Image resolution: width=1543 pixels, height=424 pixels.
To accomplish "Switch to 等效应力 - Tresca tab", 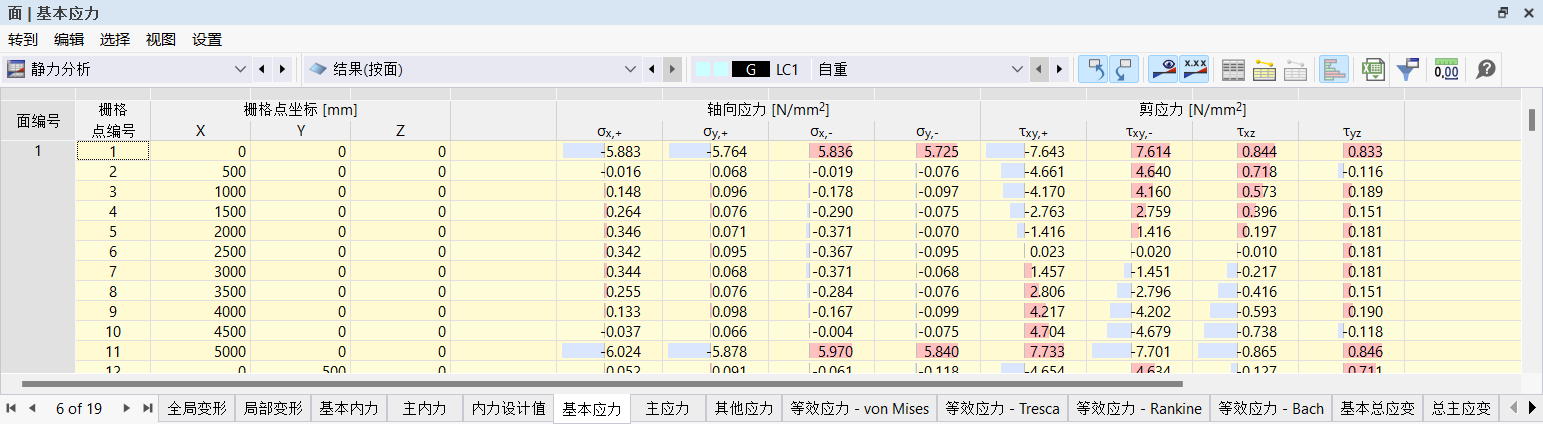I will click(1002, 408).
